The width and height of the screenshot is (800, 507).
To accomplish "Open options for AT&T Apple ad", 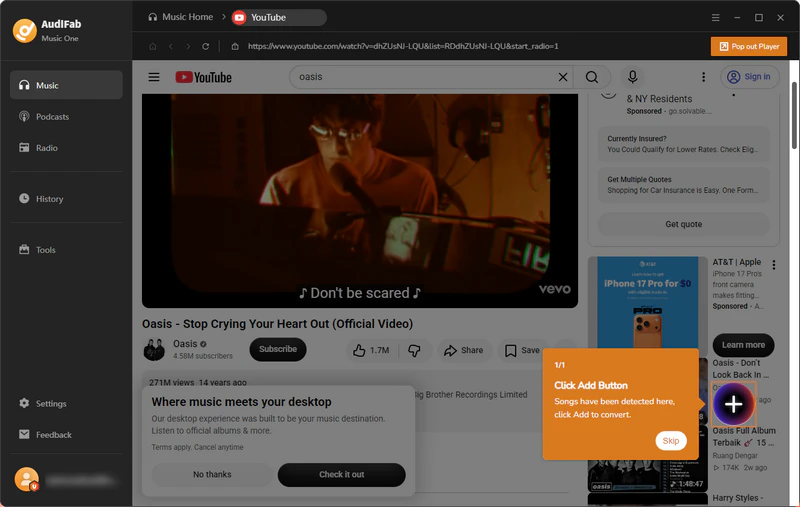I will point(774,265).
